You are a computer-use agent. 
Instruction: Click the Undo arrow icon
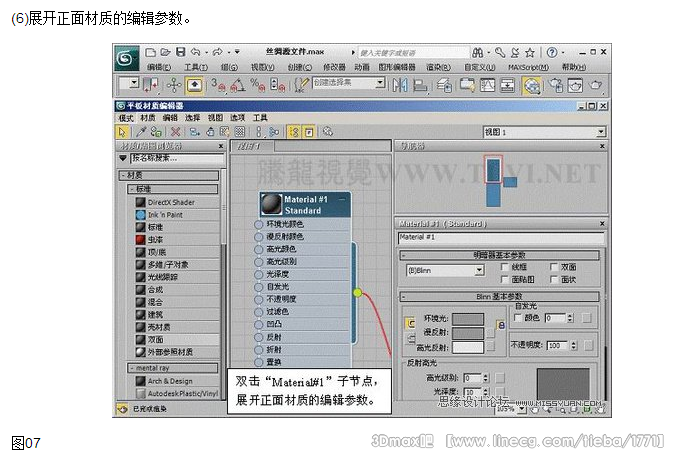click(196, 52)
